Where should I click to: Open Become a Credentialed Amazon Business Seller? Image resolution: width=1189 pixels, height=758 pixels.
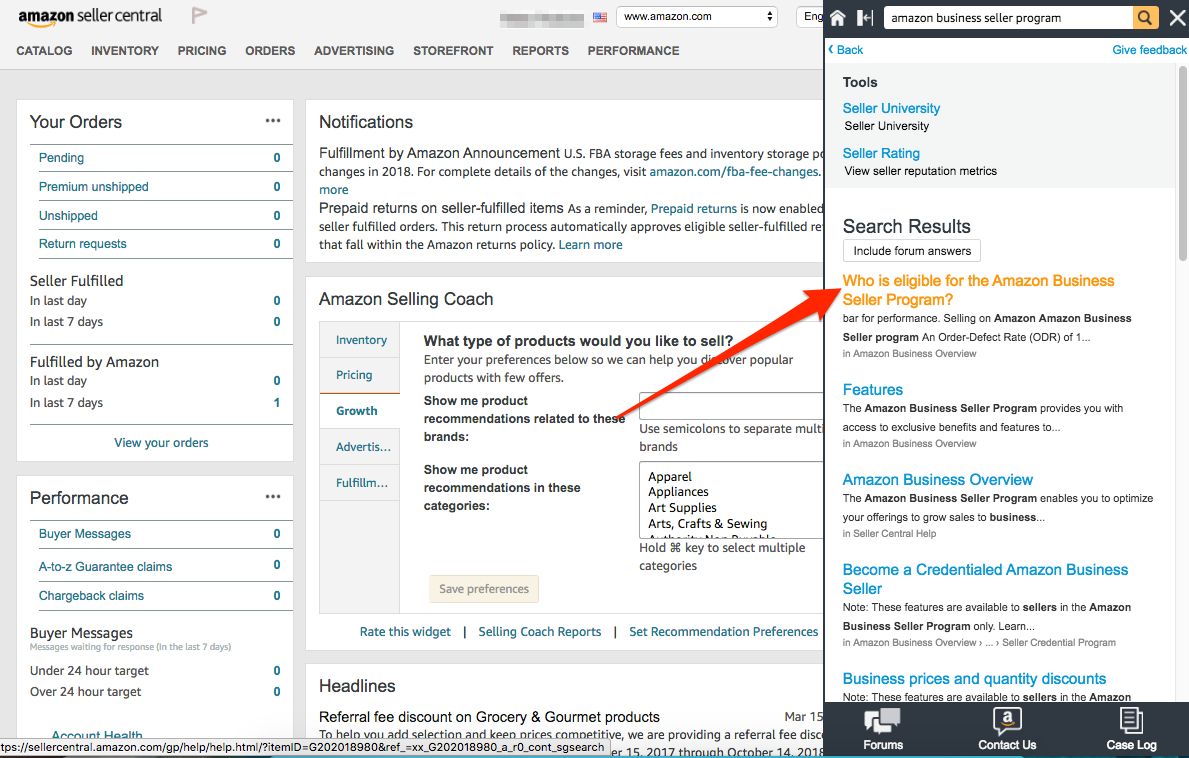coord(985,579)
